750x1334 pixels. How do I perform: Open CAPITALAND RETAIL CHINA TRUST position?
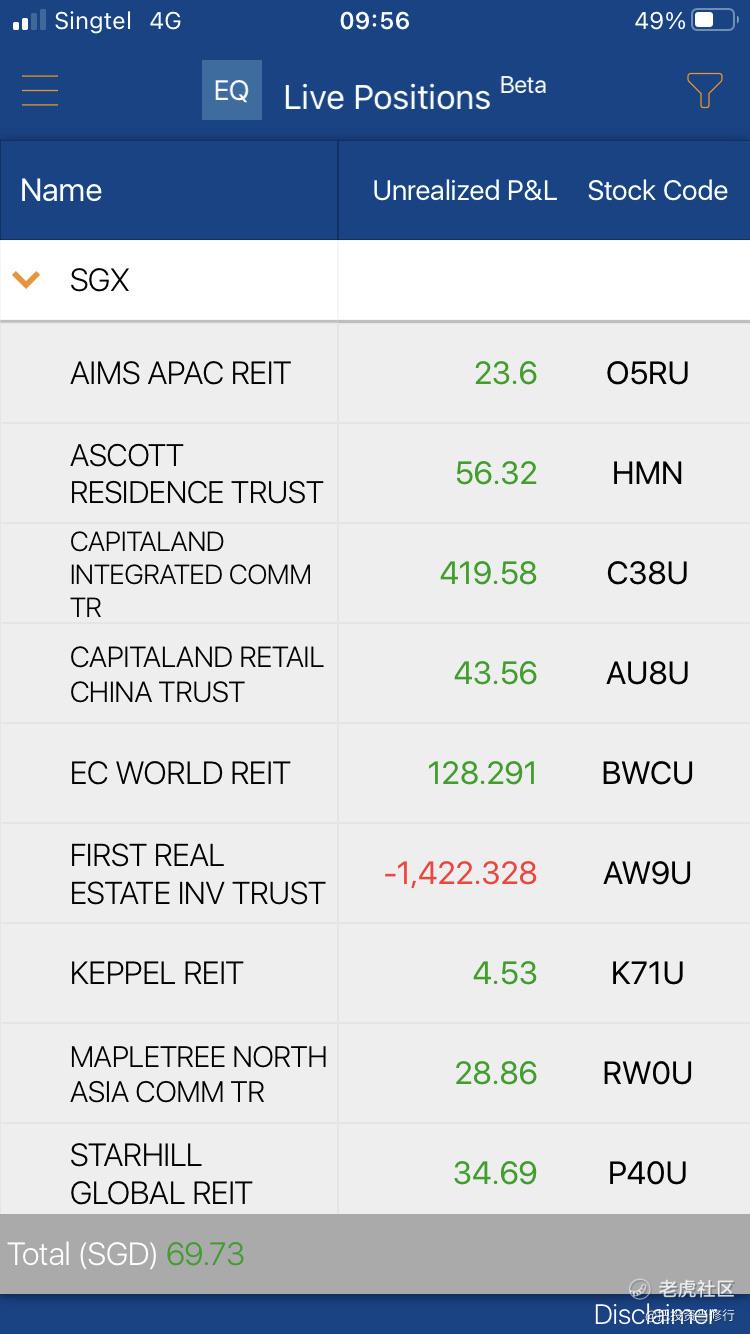[196, 673]
